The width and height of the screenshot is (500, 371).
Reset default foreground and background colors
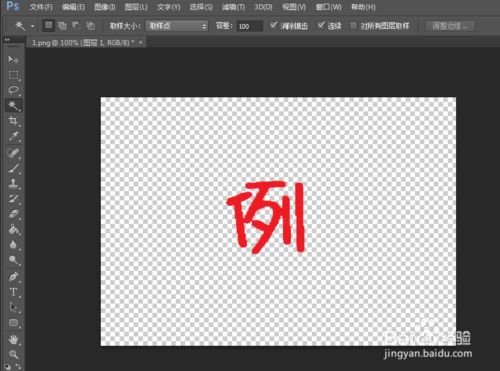[7, 367]
